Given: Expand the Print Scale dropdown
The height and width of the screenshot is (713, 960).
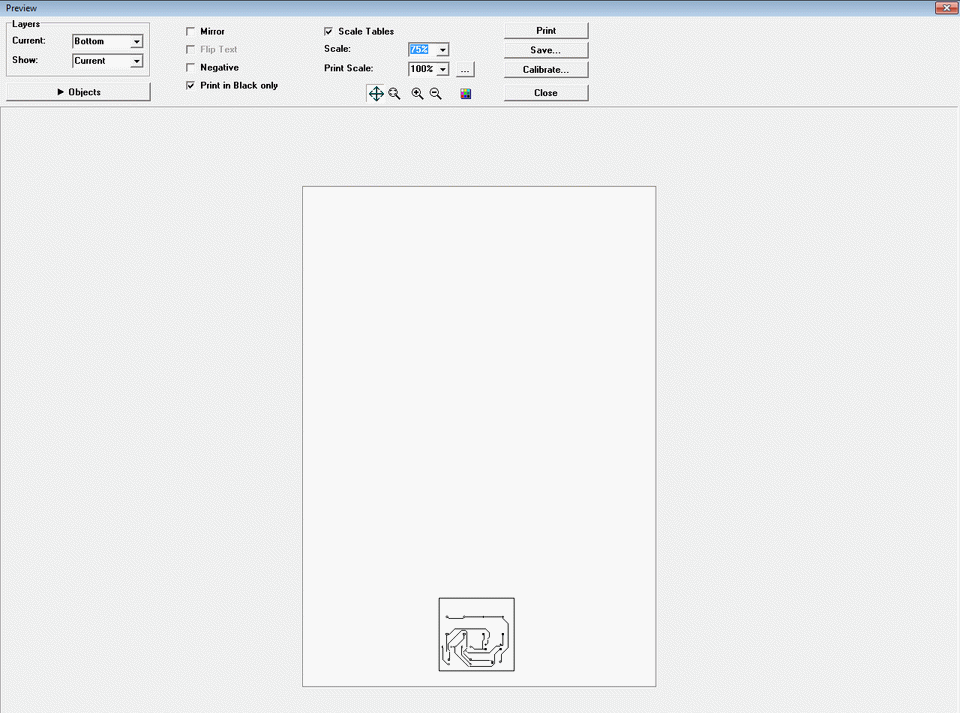Looking at the screenshot, I should click(443, 69).
